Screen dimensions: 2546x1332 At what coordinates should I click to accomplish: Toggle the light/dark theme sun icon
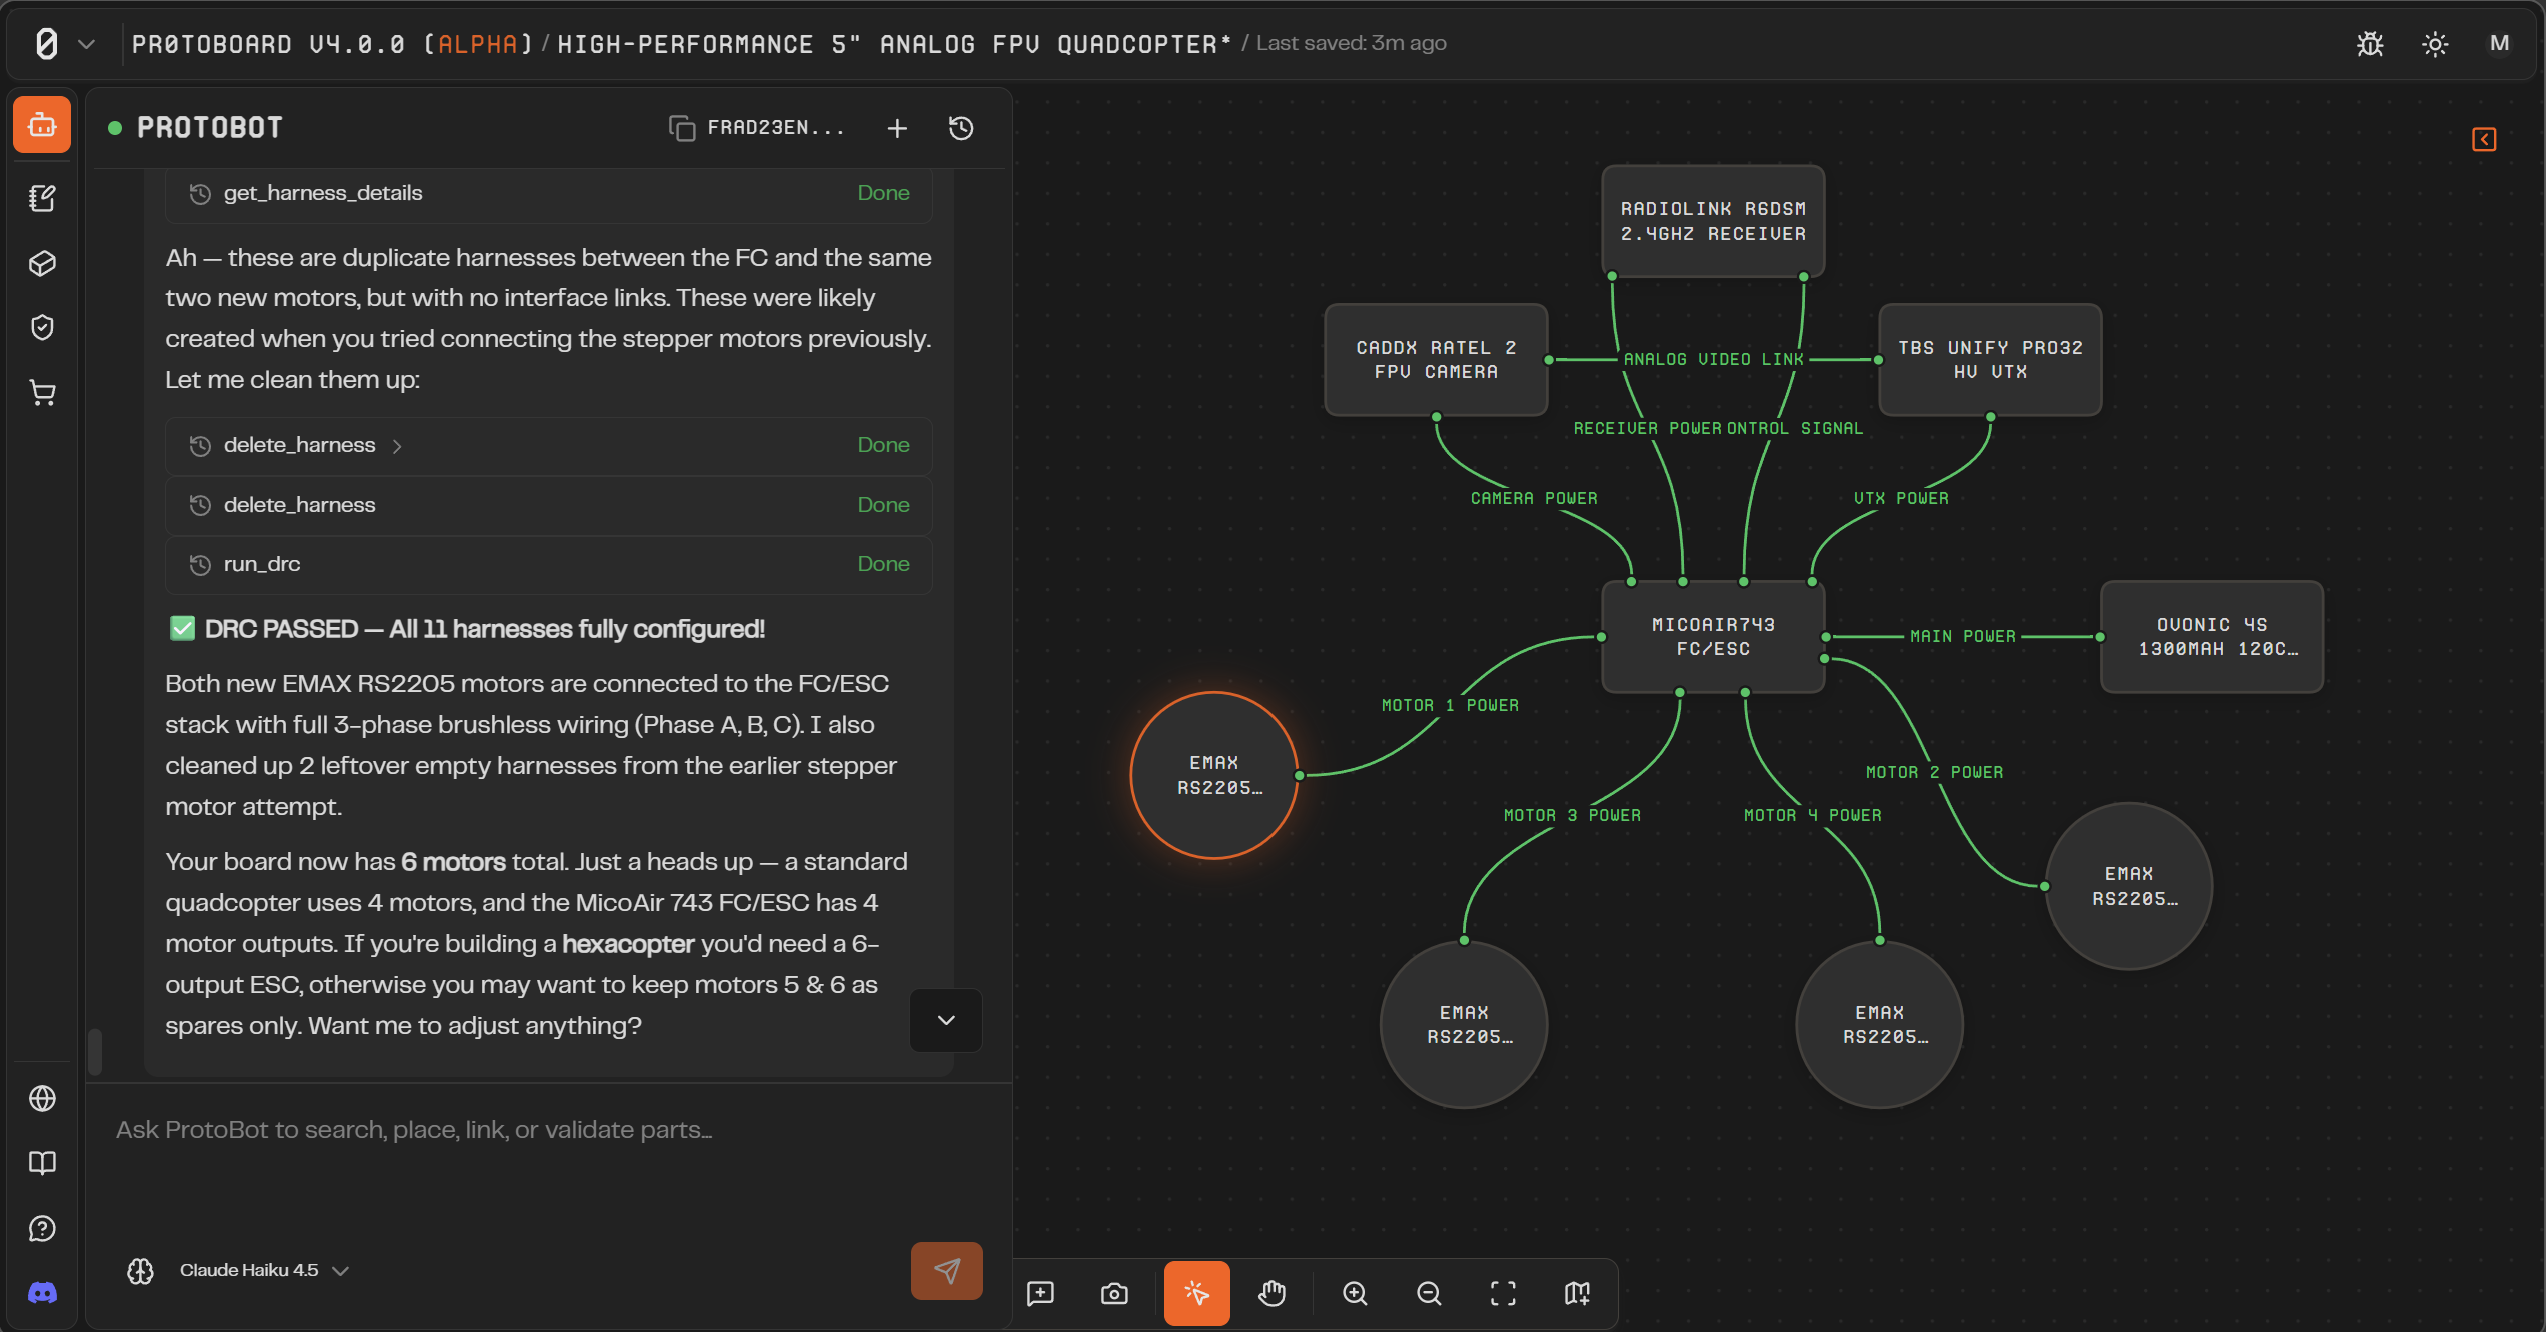2435,44
